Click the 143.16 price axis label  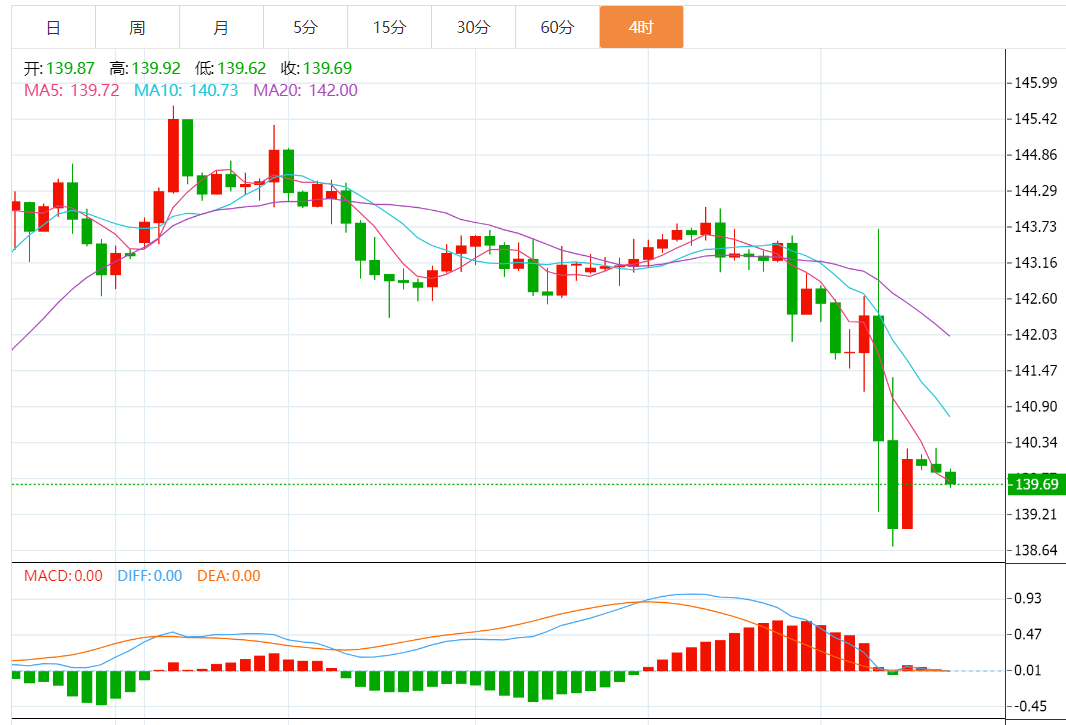1035,263
